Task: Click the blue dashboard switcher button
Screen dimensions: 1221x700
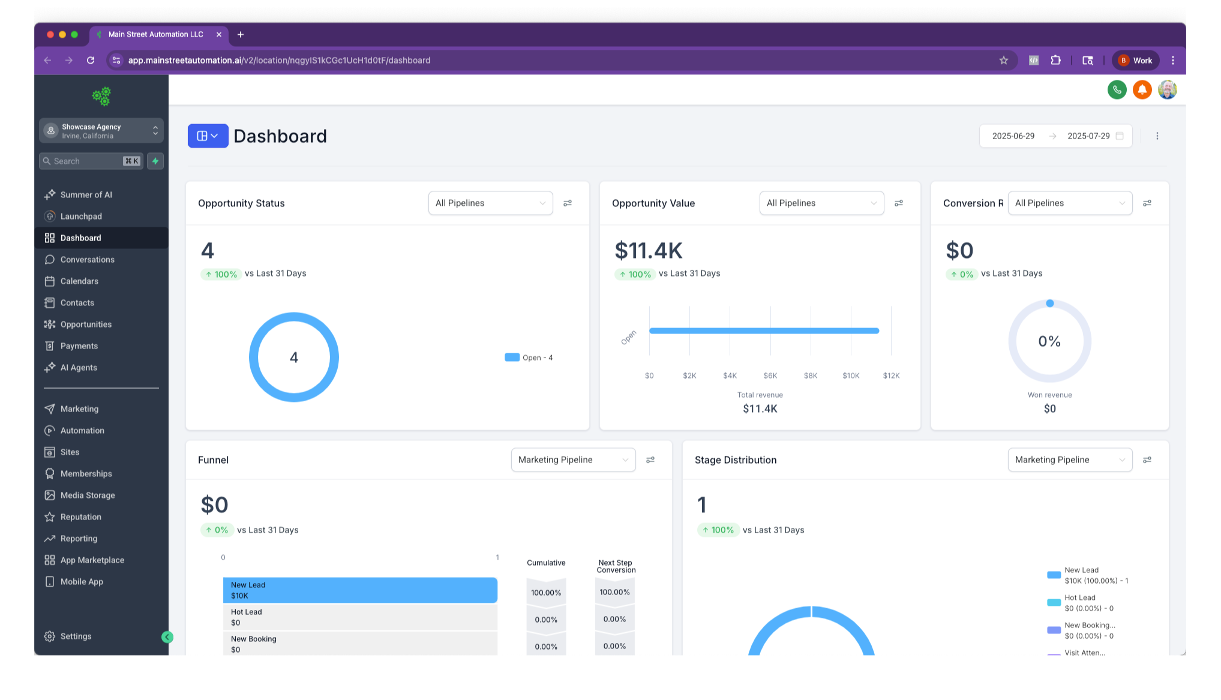Action: 208,136
